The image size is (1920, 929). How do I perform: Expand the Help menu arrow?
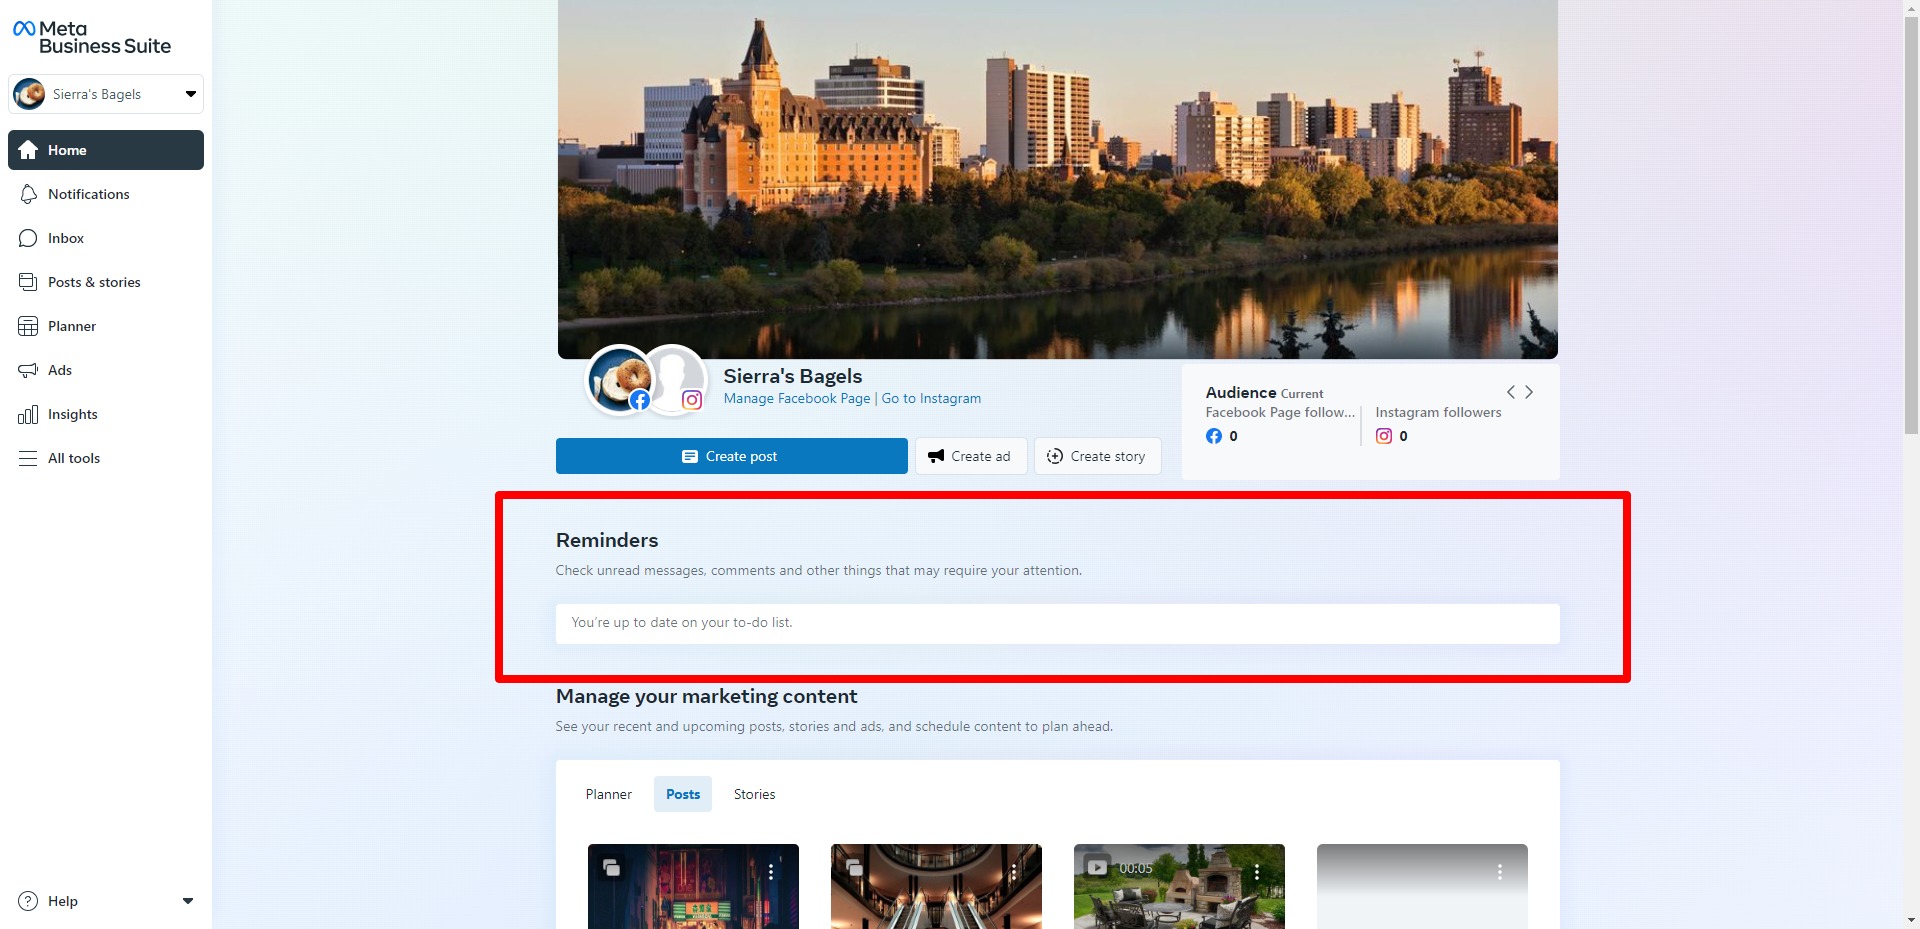[x=187, y=901]
